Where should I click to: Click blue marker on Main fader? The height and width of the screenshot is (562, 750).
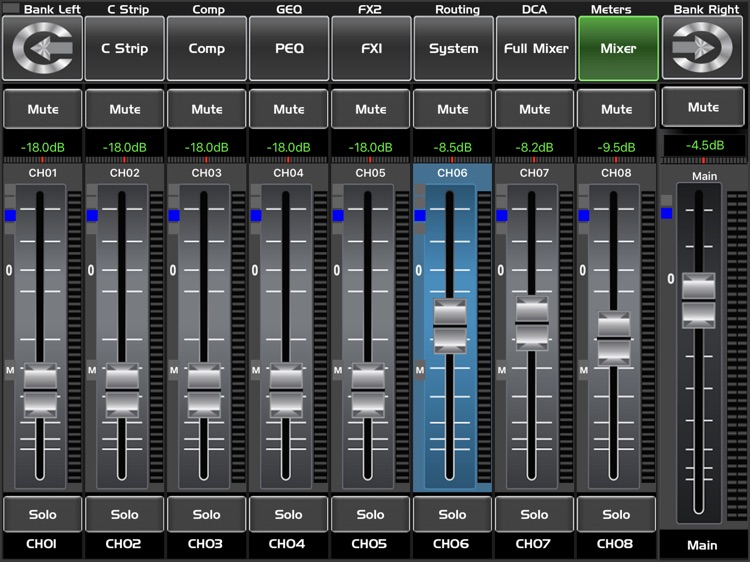666,213
